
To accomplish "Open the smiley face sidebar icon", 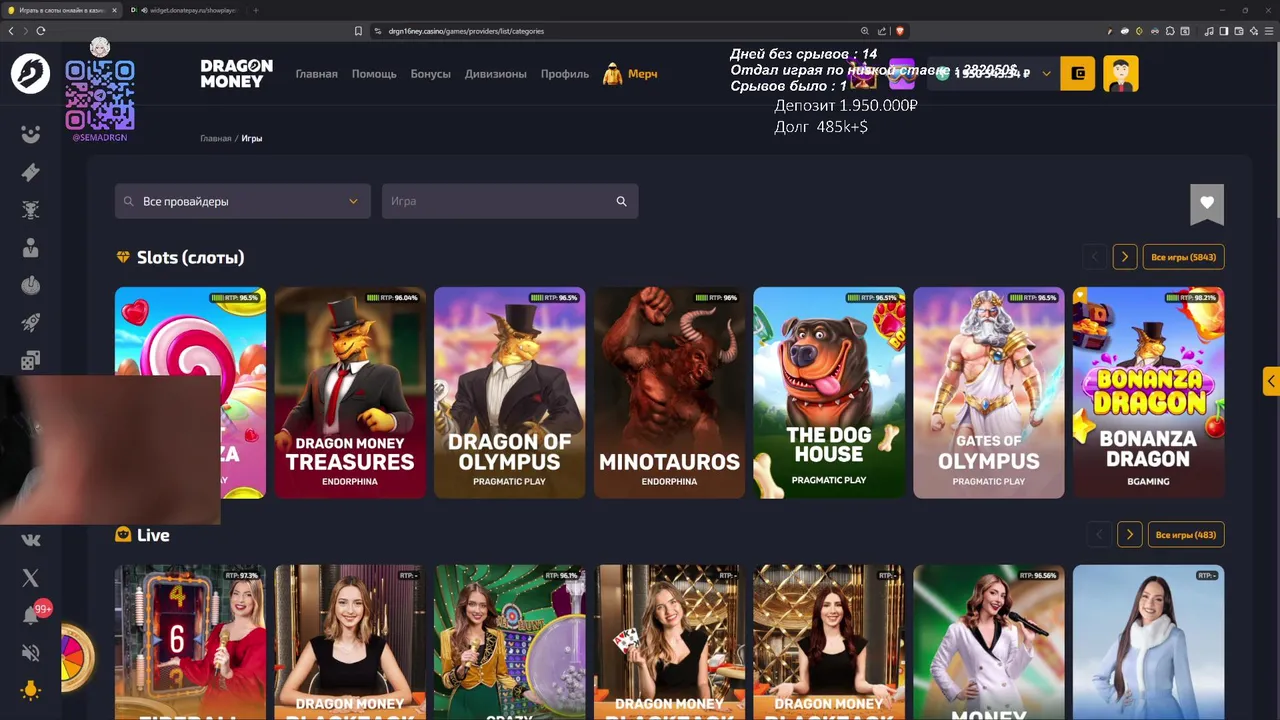I will click(x=31, y=135).
